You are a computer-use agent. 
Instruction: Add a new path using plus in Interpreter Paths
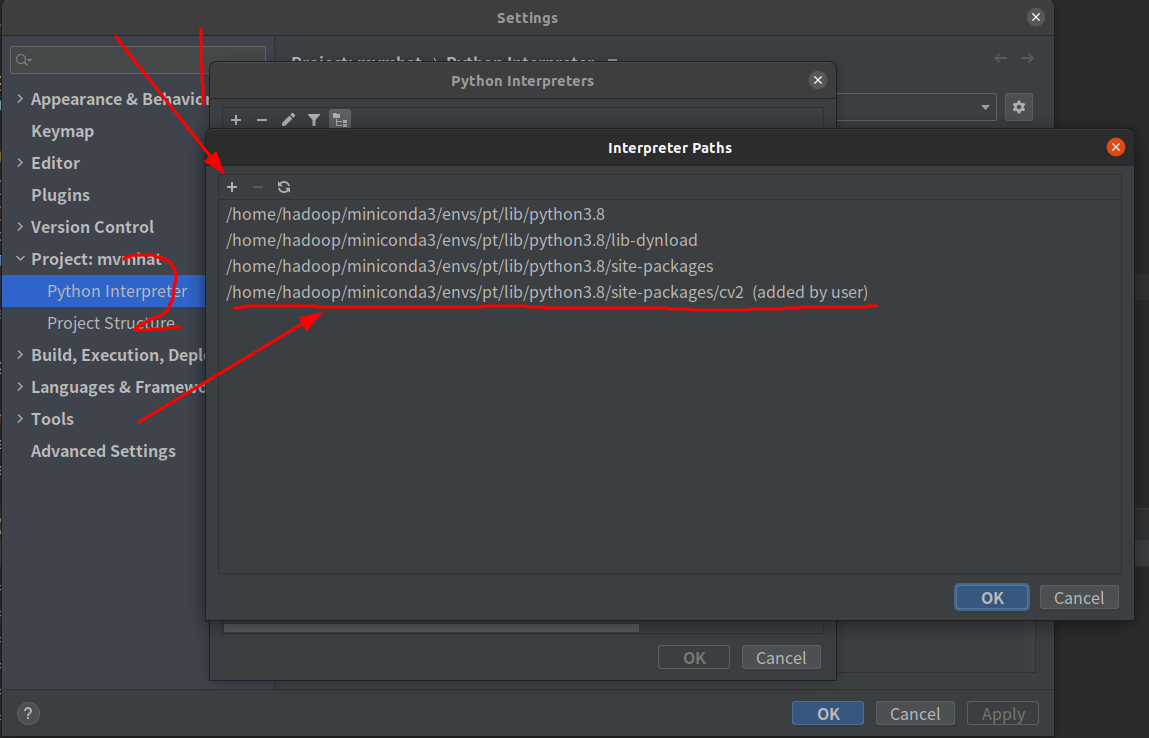[x=232, y=187]
